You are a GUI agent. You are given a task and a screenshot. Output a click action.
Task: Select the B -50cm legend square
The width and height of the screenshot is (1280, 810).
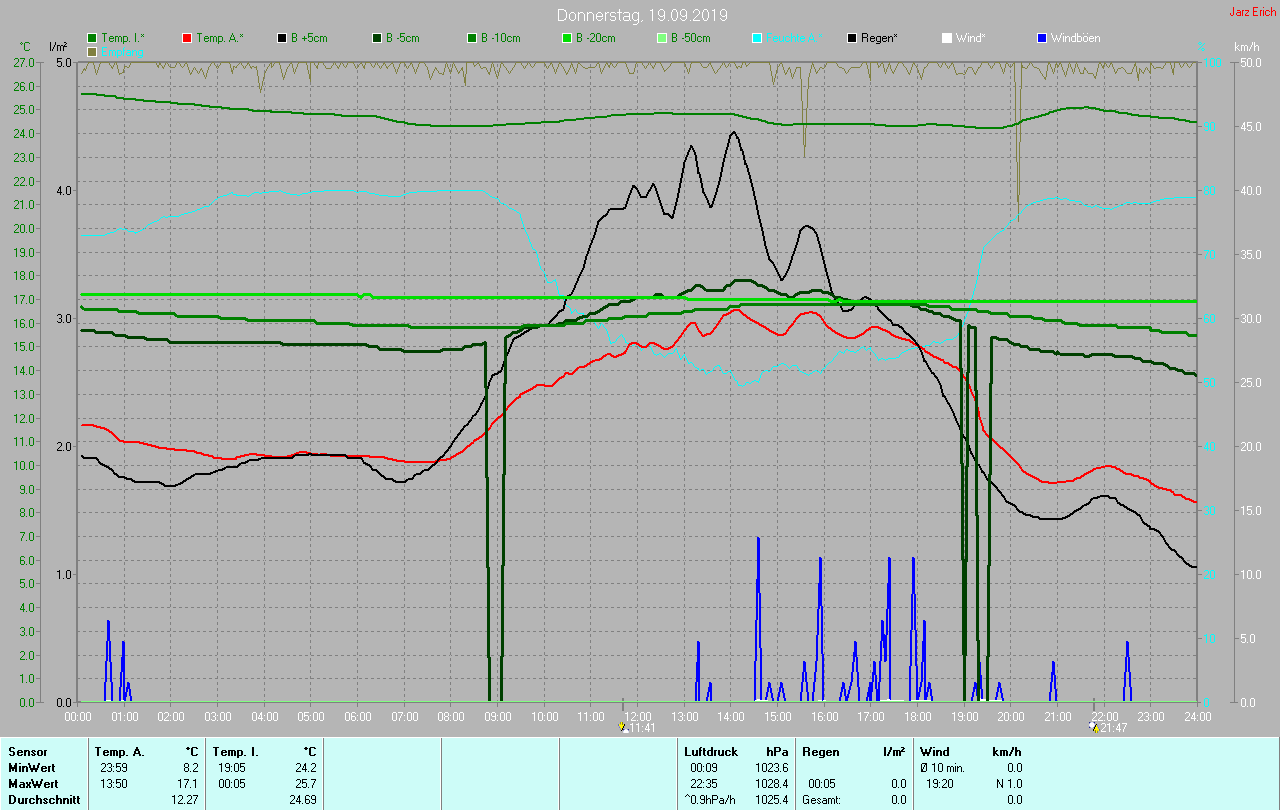[x=662, y=38]
